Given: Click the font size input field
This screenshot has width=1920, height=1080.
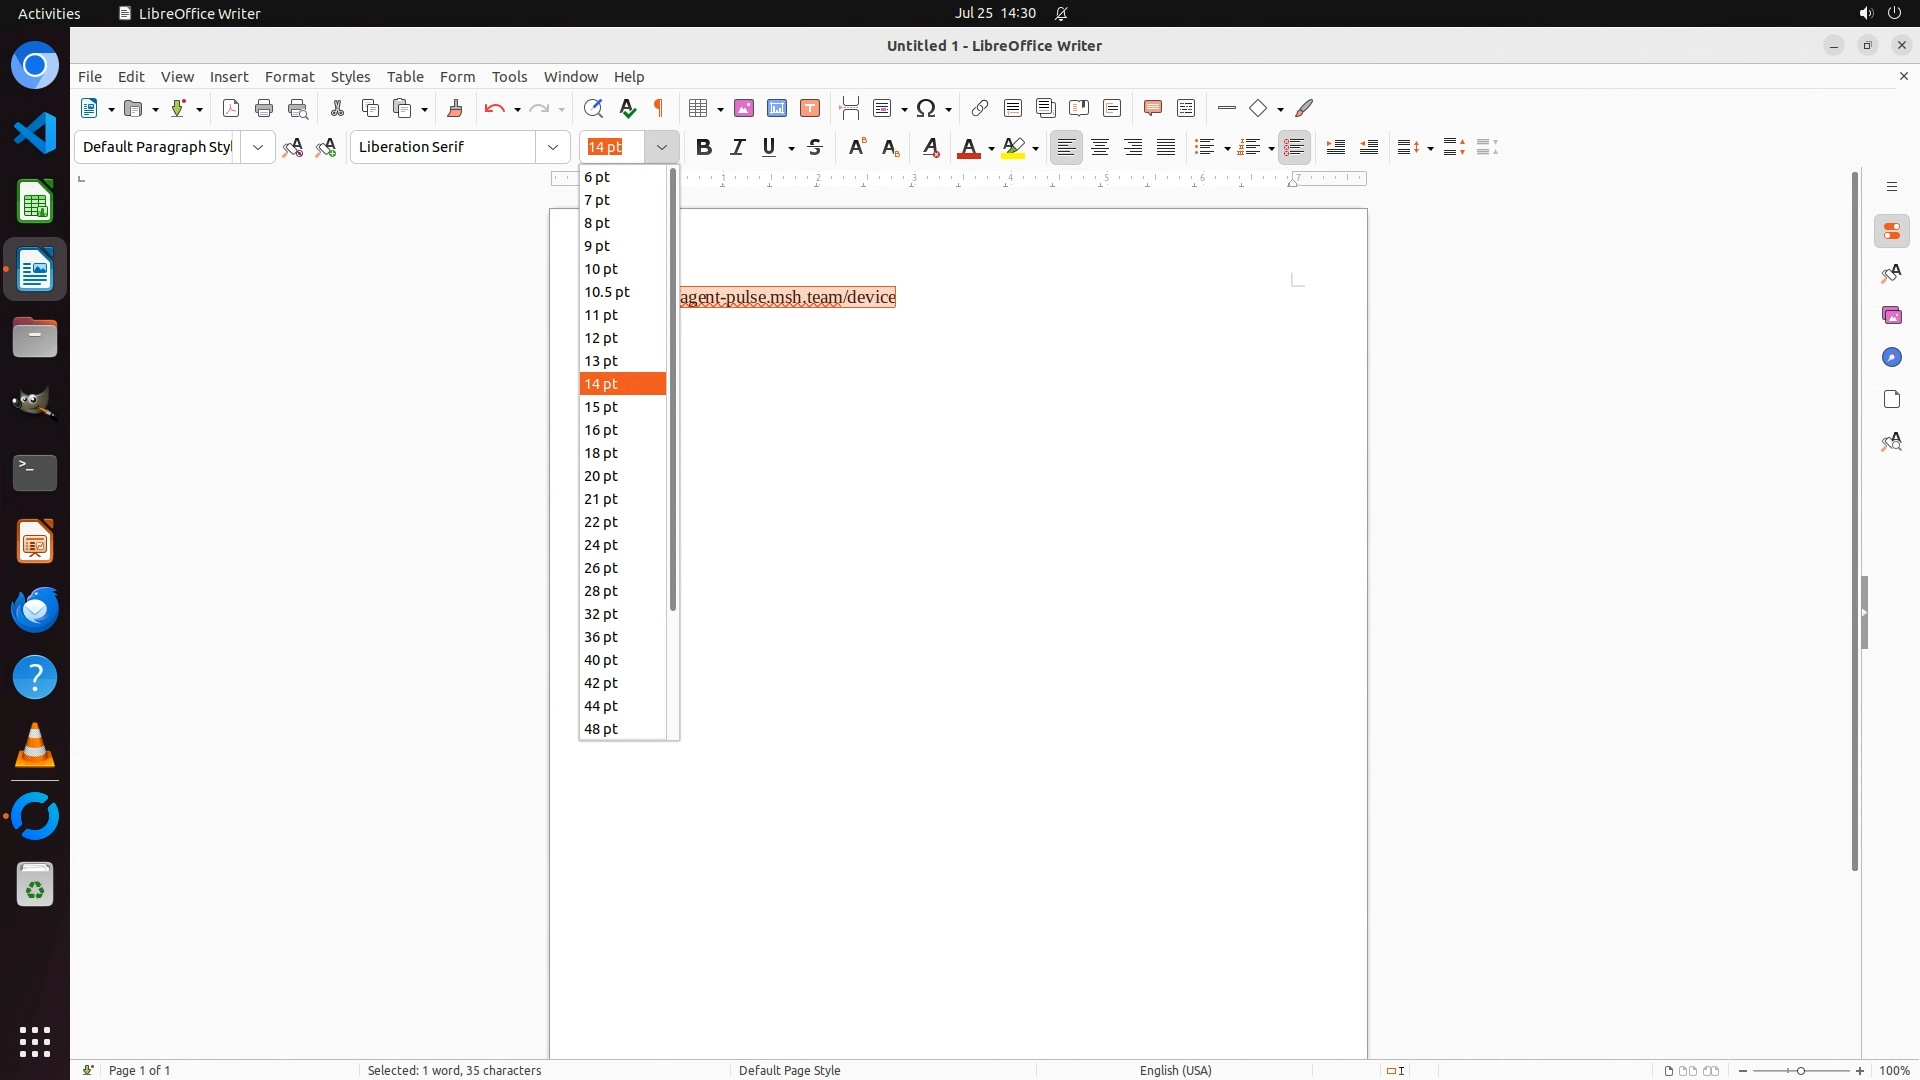Looking at the screenshot, I should (x=613, y=147).
